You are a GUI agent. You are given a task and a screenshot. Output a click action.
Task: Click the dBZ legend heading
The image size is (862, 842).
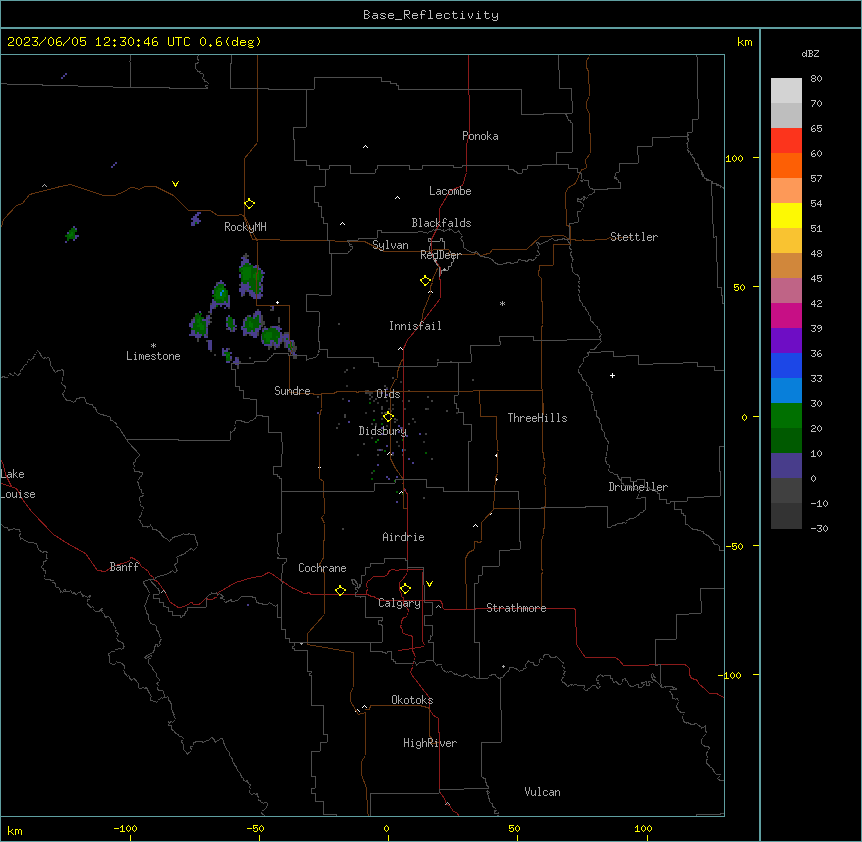click(x=810, y=54)
